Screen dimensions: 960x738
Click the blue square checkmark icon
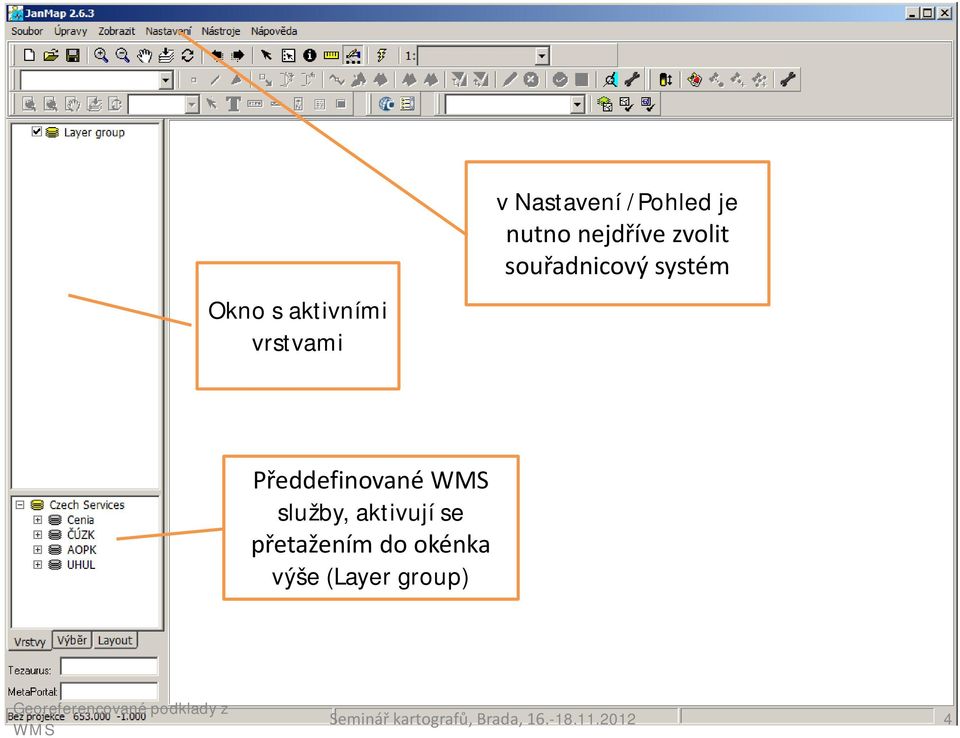point(648,104)
